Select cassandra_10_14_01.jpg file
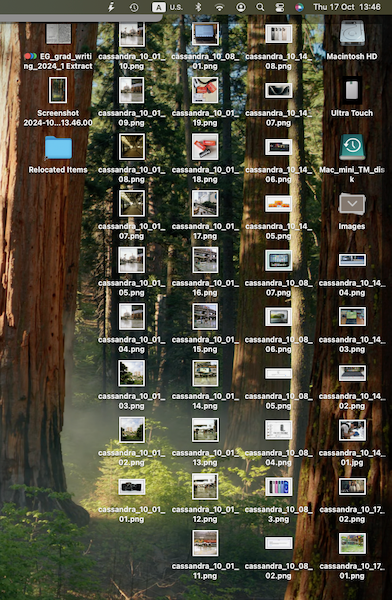This screenshot has height=600, width=392. pos(352,430)
